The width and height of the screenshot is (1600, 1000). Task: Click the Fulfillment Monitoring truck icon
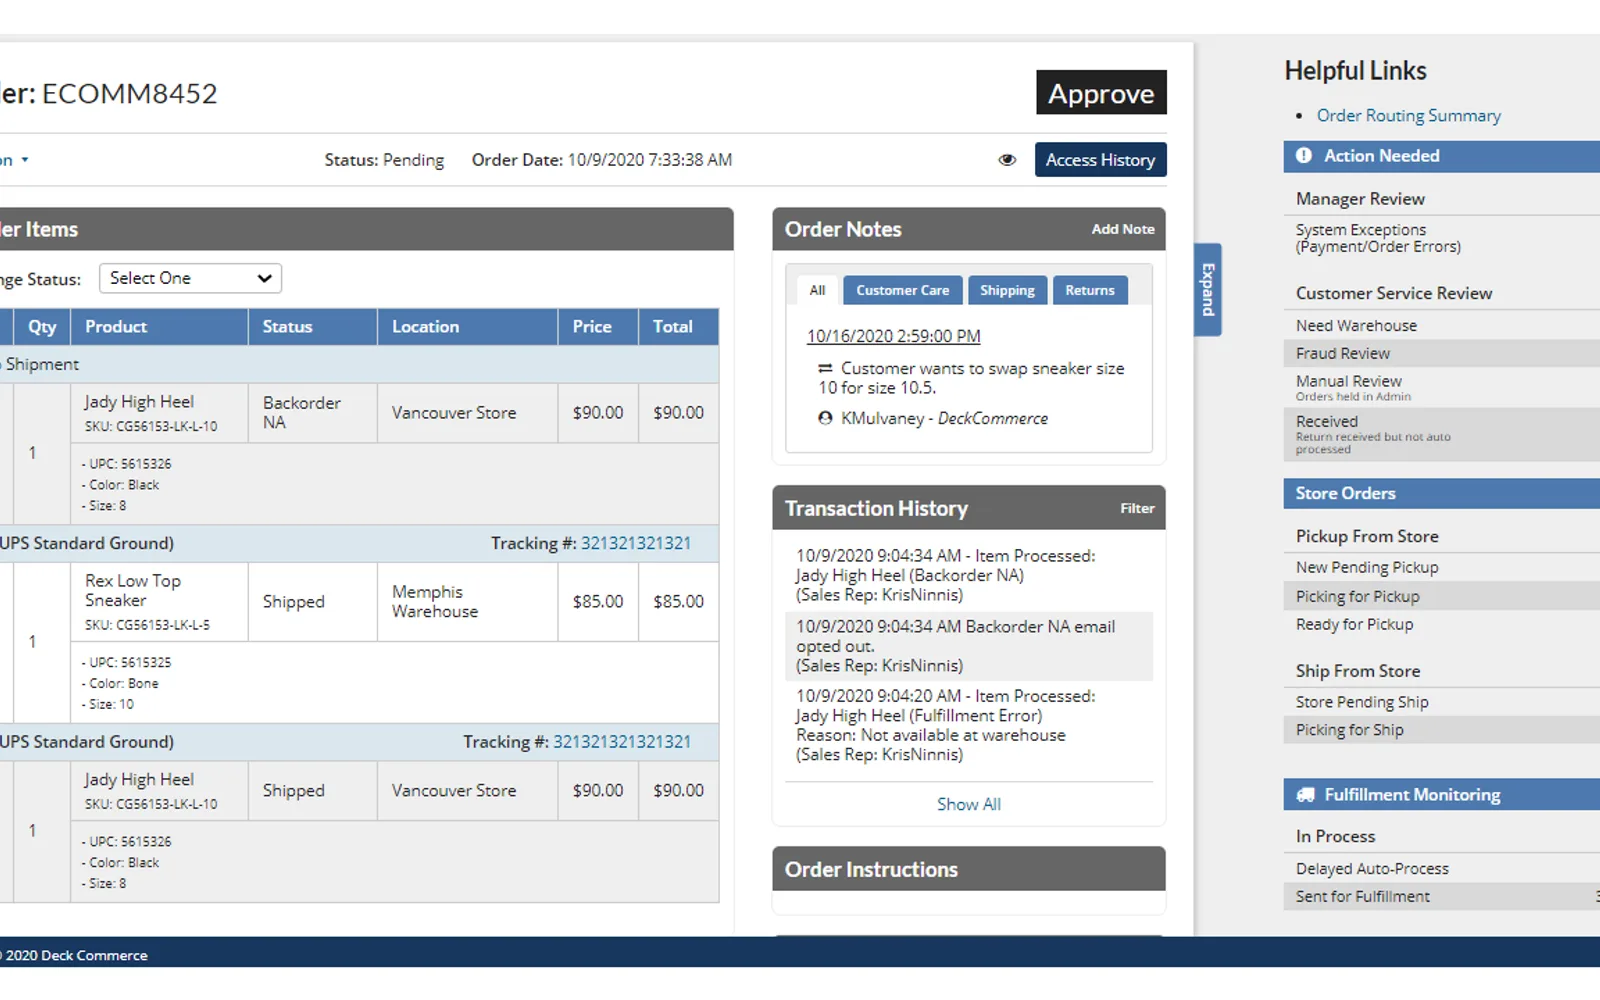1305,795
